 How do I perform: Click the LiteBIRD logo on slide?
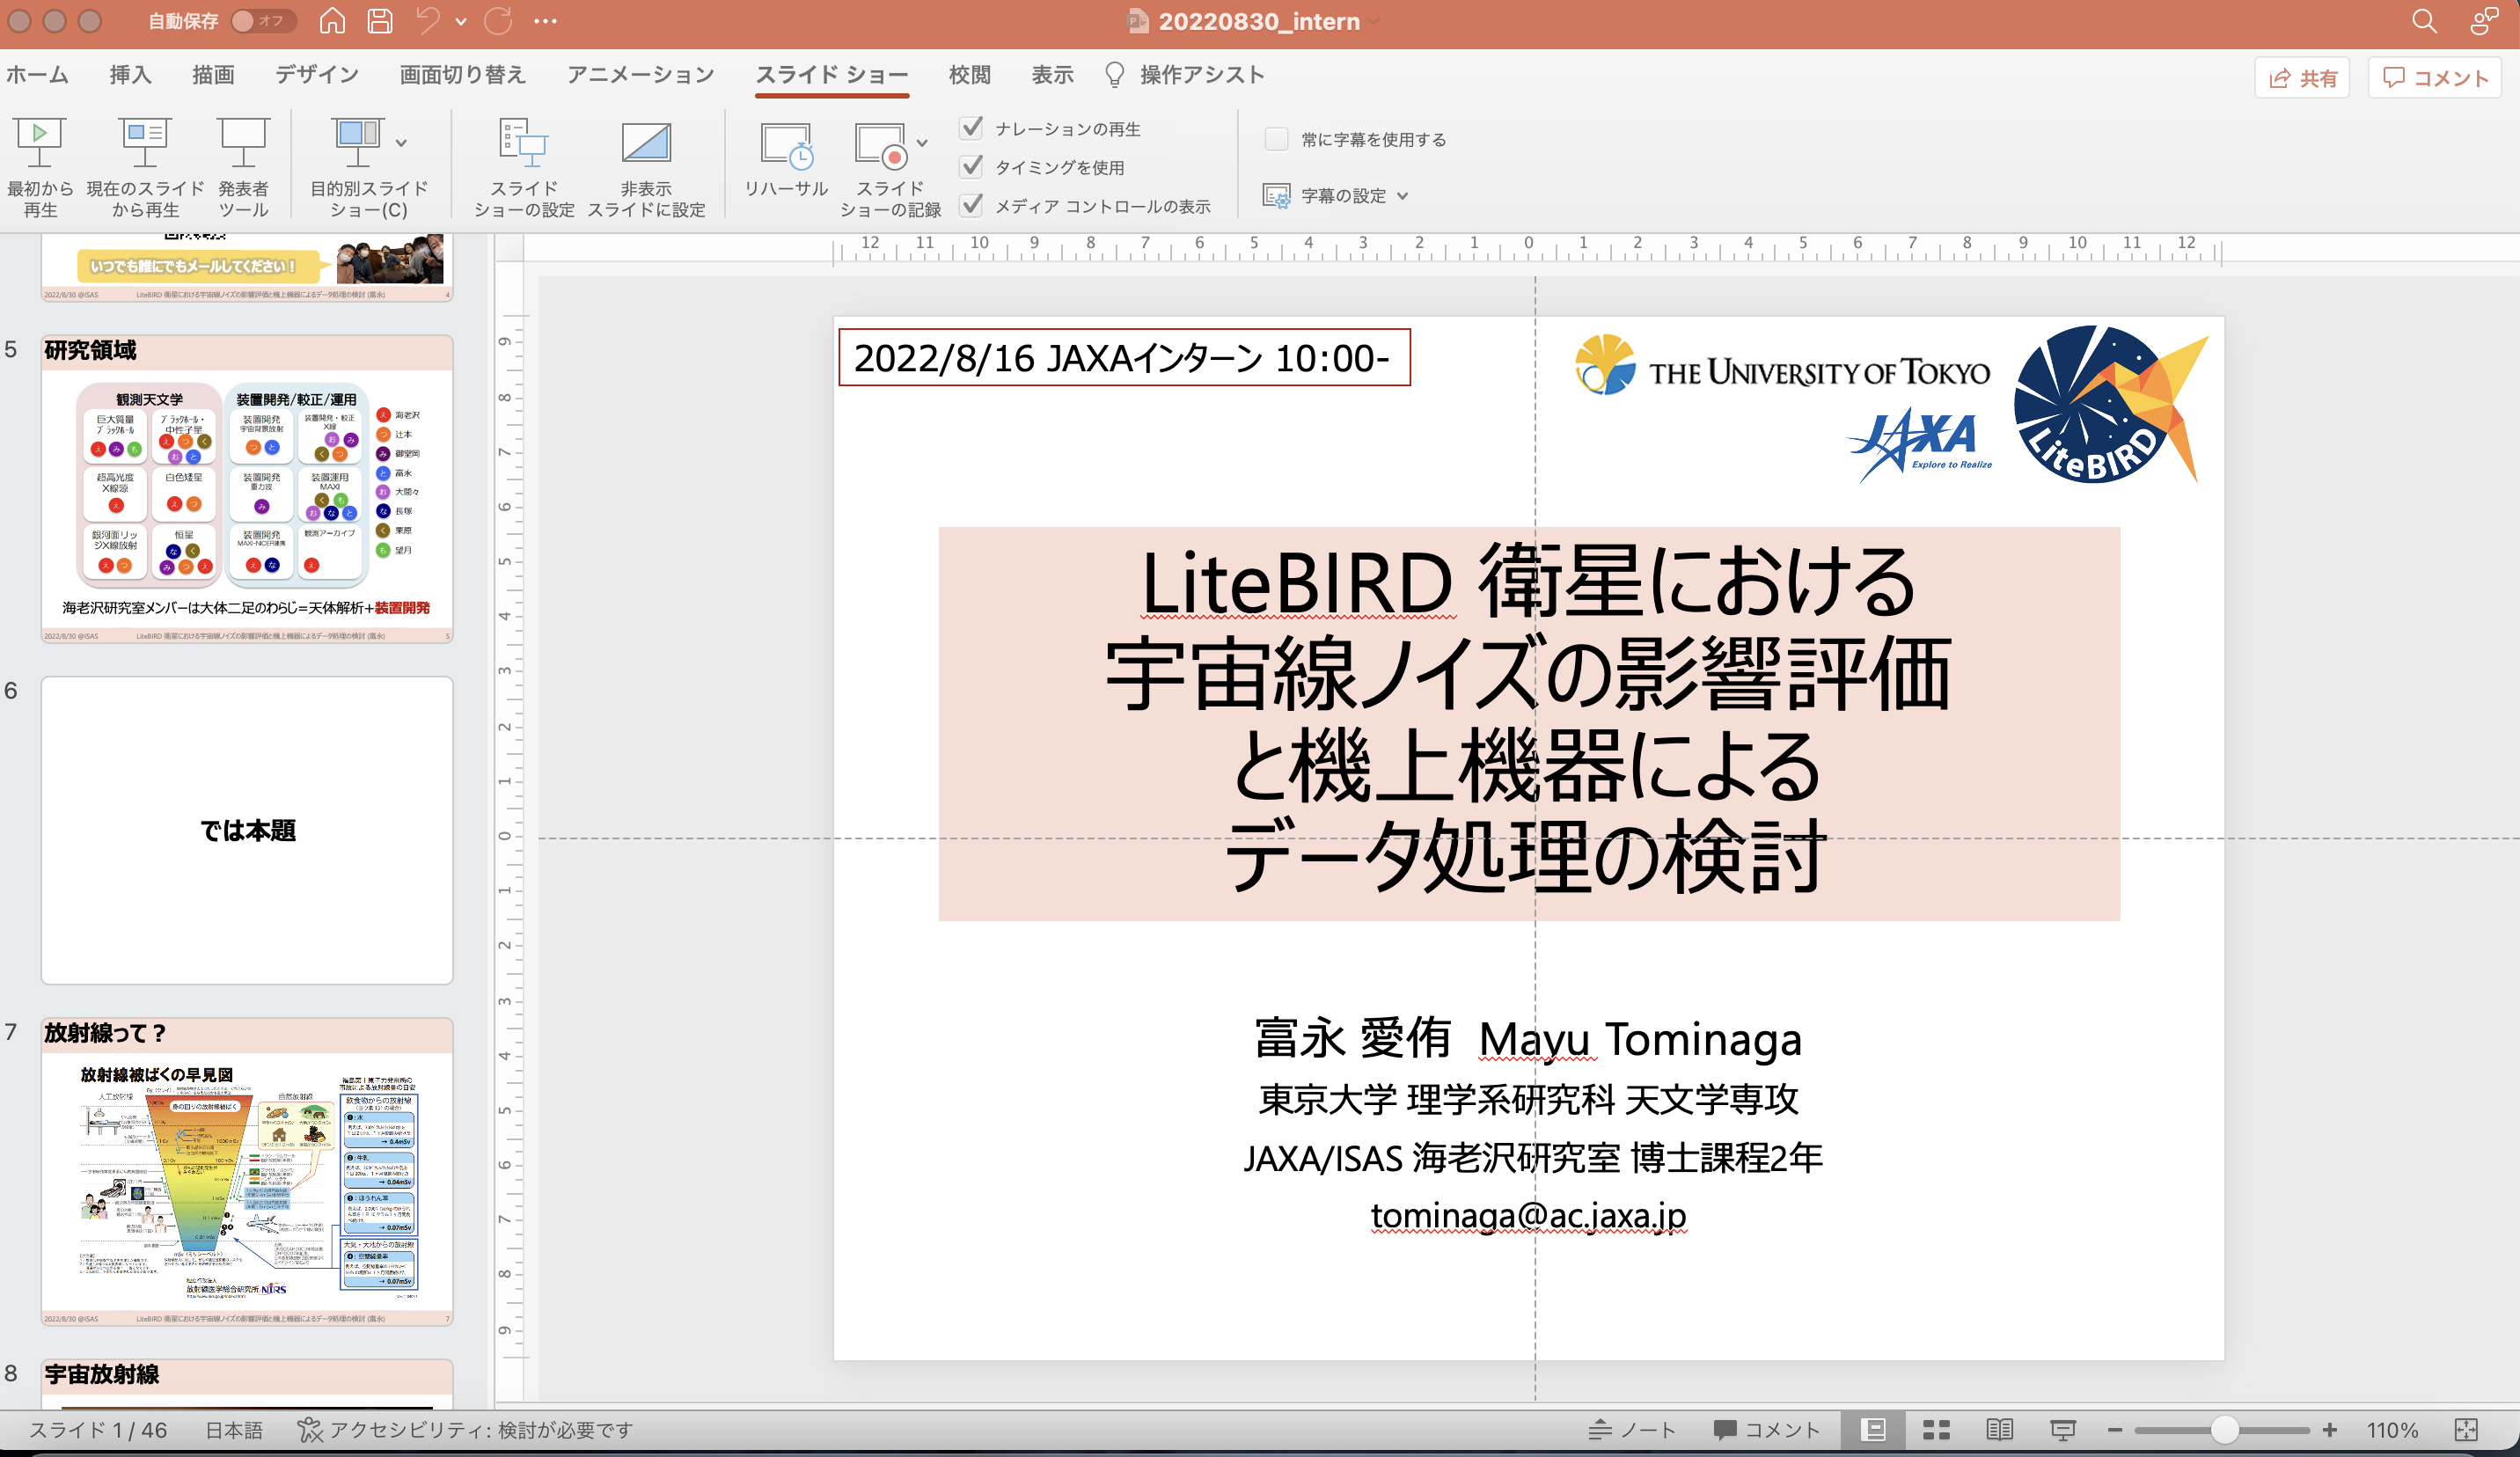pos(2110,404)
